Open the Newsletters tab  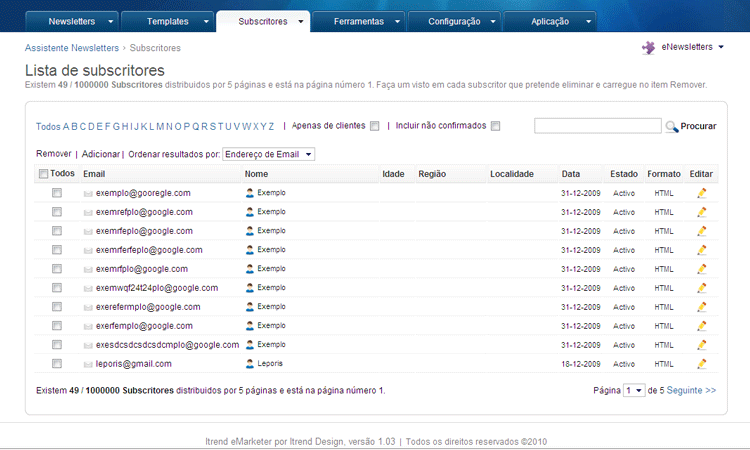[72, 22]
